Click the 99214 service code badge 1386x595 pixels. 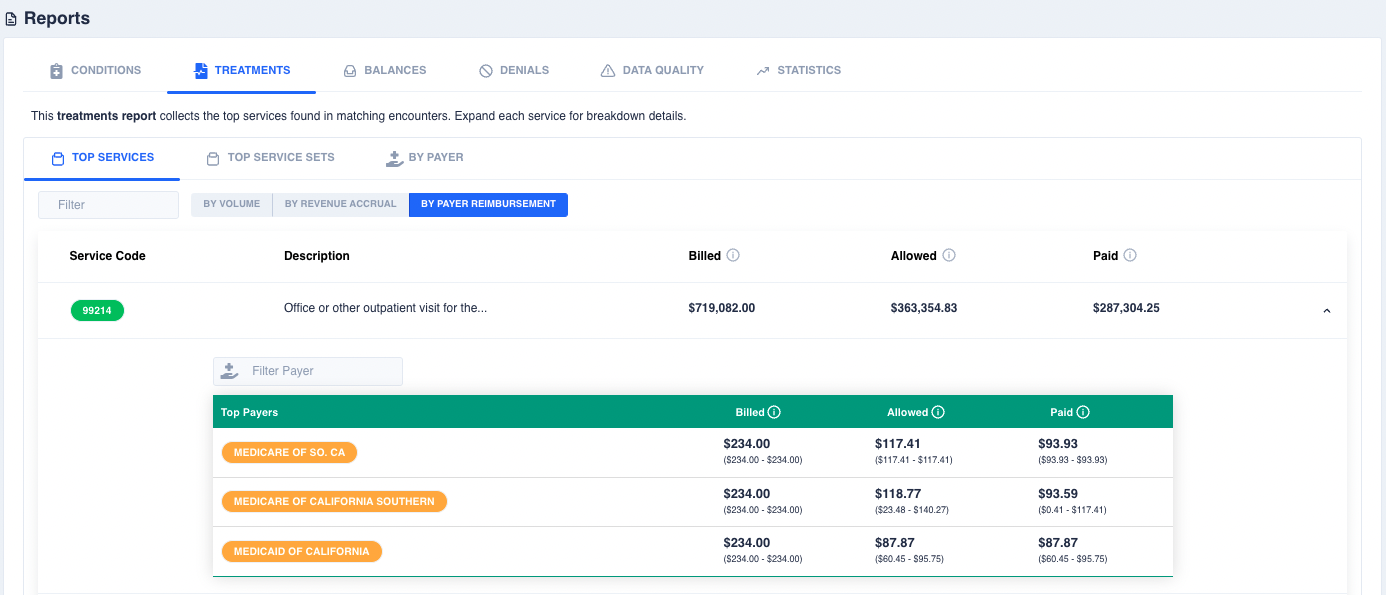pos(97,310)
